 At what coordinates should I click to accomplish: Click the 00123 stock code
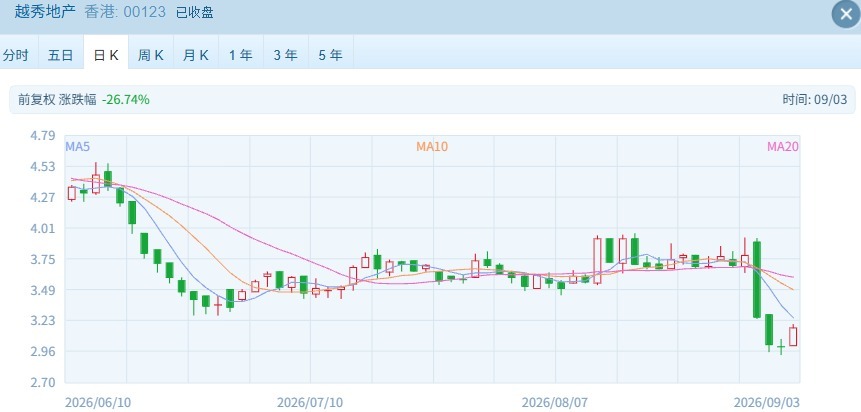[x=144, y=12]
